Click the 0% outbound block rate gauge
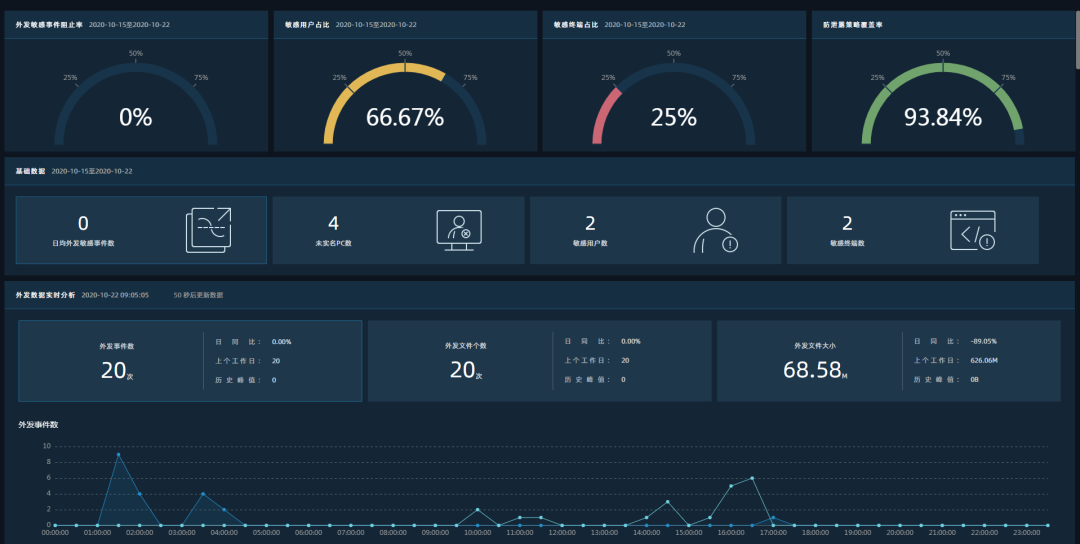This screenshot has height=544, width=1080. pos(135,117)
